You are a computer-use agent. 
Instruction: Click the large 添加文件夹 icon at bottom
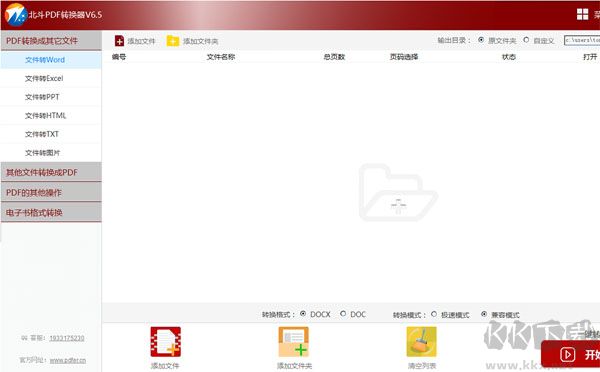[x=293, y=341]
